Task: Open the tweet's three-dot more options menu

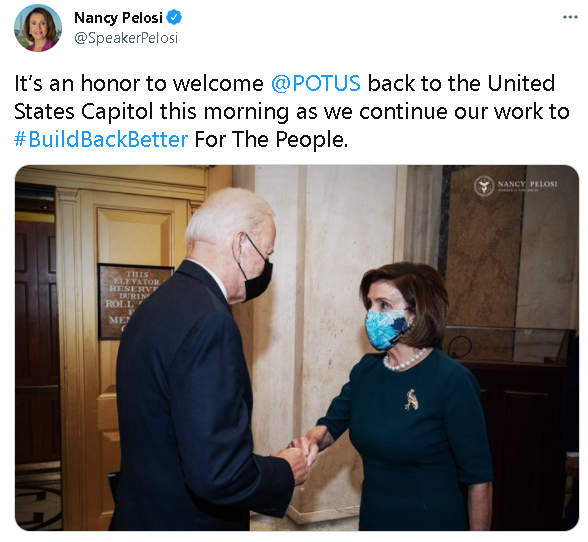Action: 570,17
